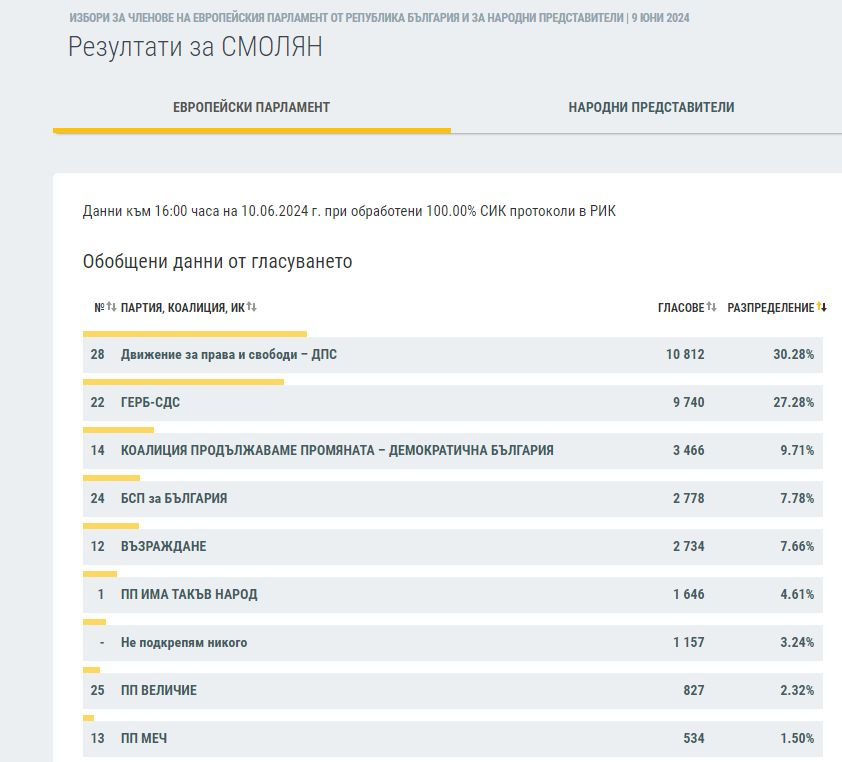Click the 10 812 votes value
Screen dimensions: 842x762
(685, 354)
